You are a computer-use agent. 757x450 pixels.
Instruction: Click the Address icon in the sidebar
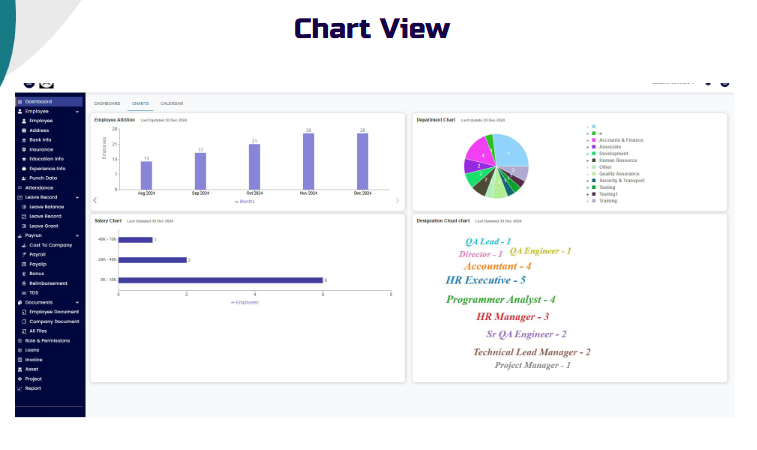pos(23,130)
